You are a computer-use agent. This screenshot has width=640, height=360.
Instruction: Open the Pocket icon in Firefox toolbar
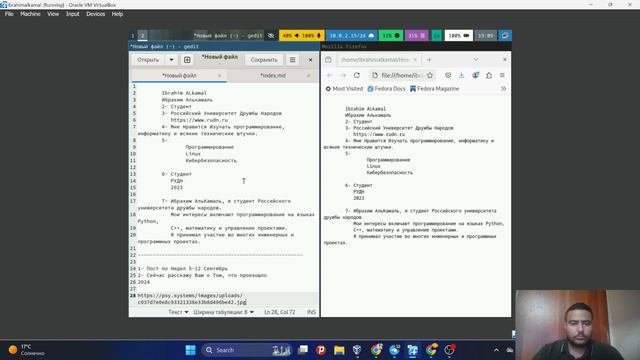[448, 76]
